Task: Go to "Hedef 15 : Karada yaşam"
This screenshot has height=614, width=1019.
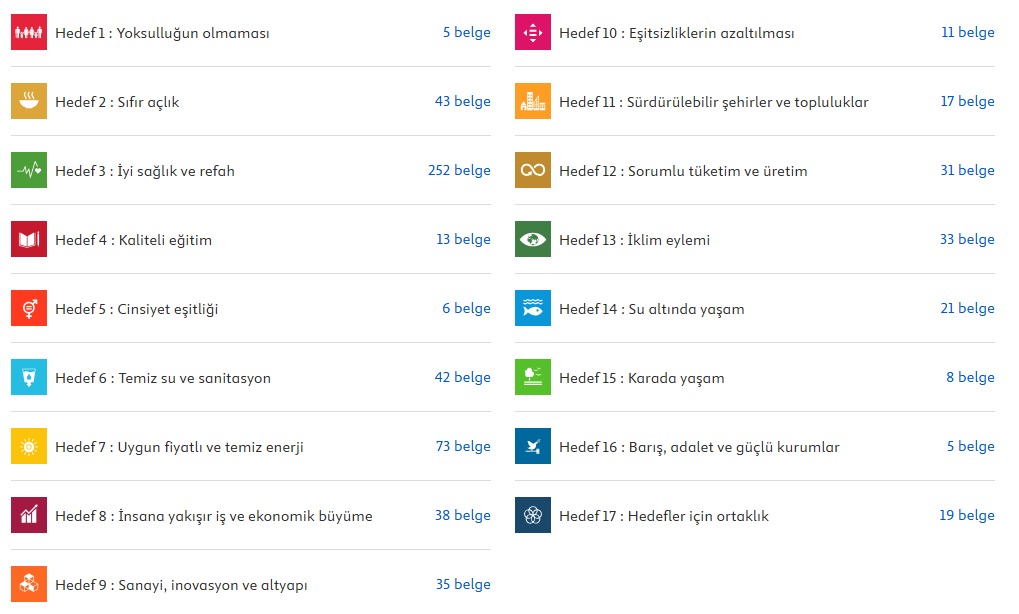Action: (x=641, y=378)
